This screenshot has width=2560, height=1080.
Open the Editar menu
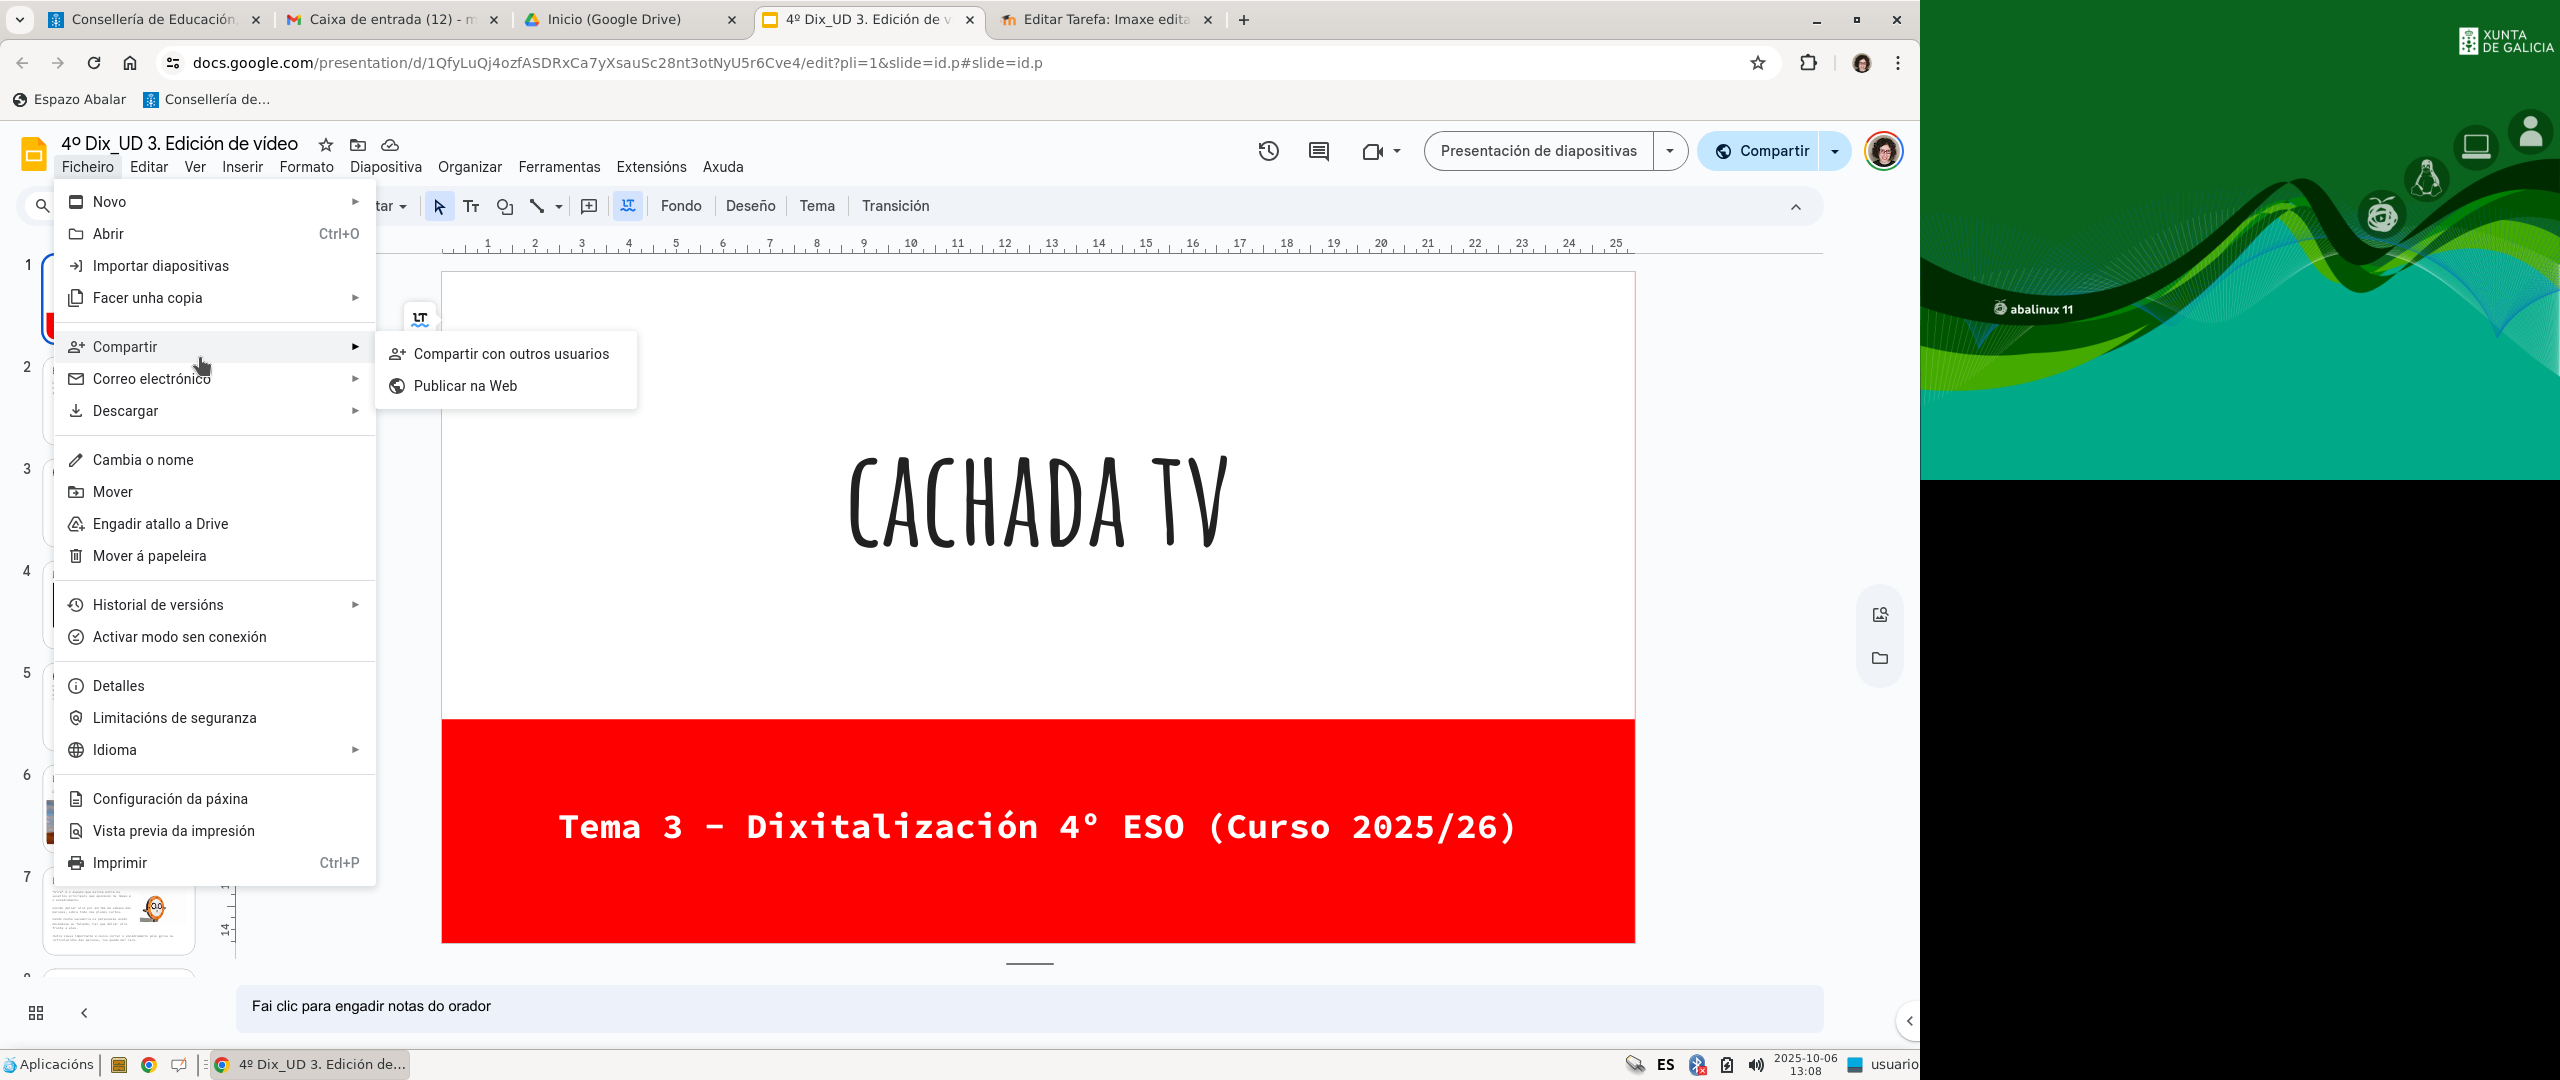tap(149, 167)
